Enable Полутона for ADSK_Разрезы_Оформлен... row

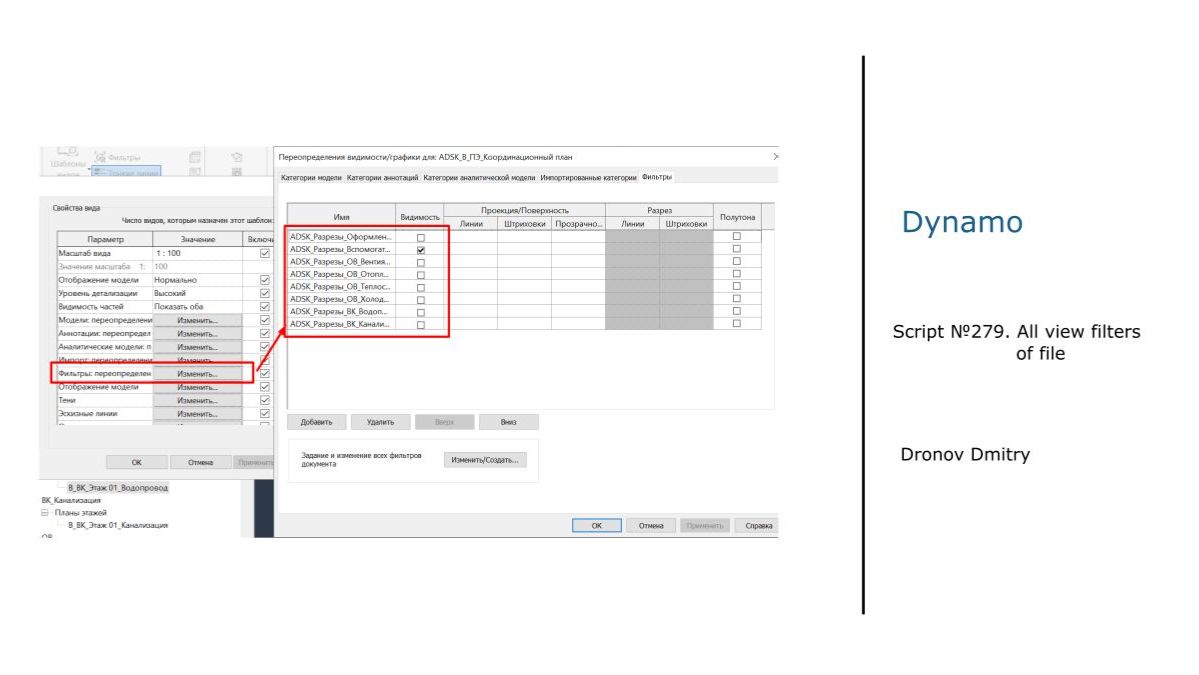(x=736, y=236)
